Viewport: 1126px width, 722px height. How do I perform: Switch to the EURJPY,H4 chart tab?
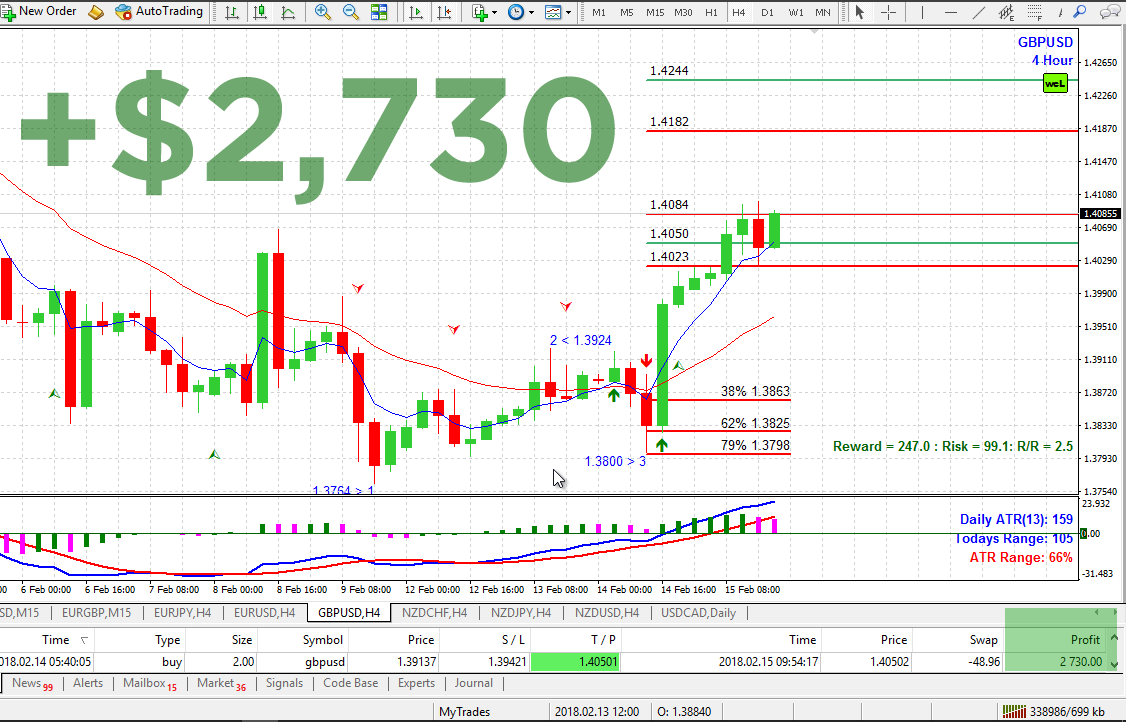(x=182, y=613)
